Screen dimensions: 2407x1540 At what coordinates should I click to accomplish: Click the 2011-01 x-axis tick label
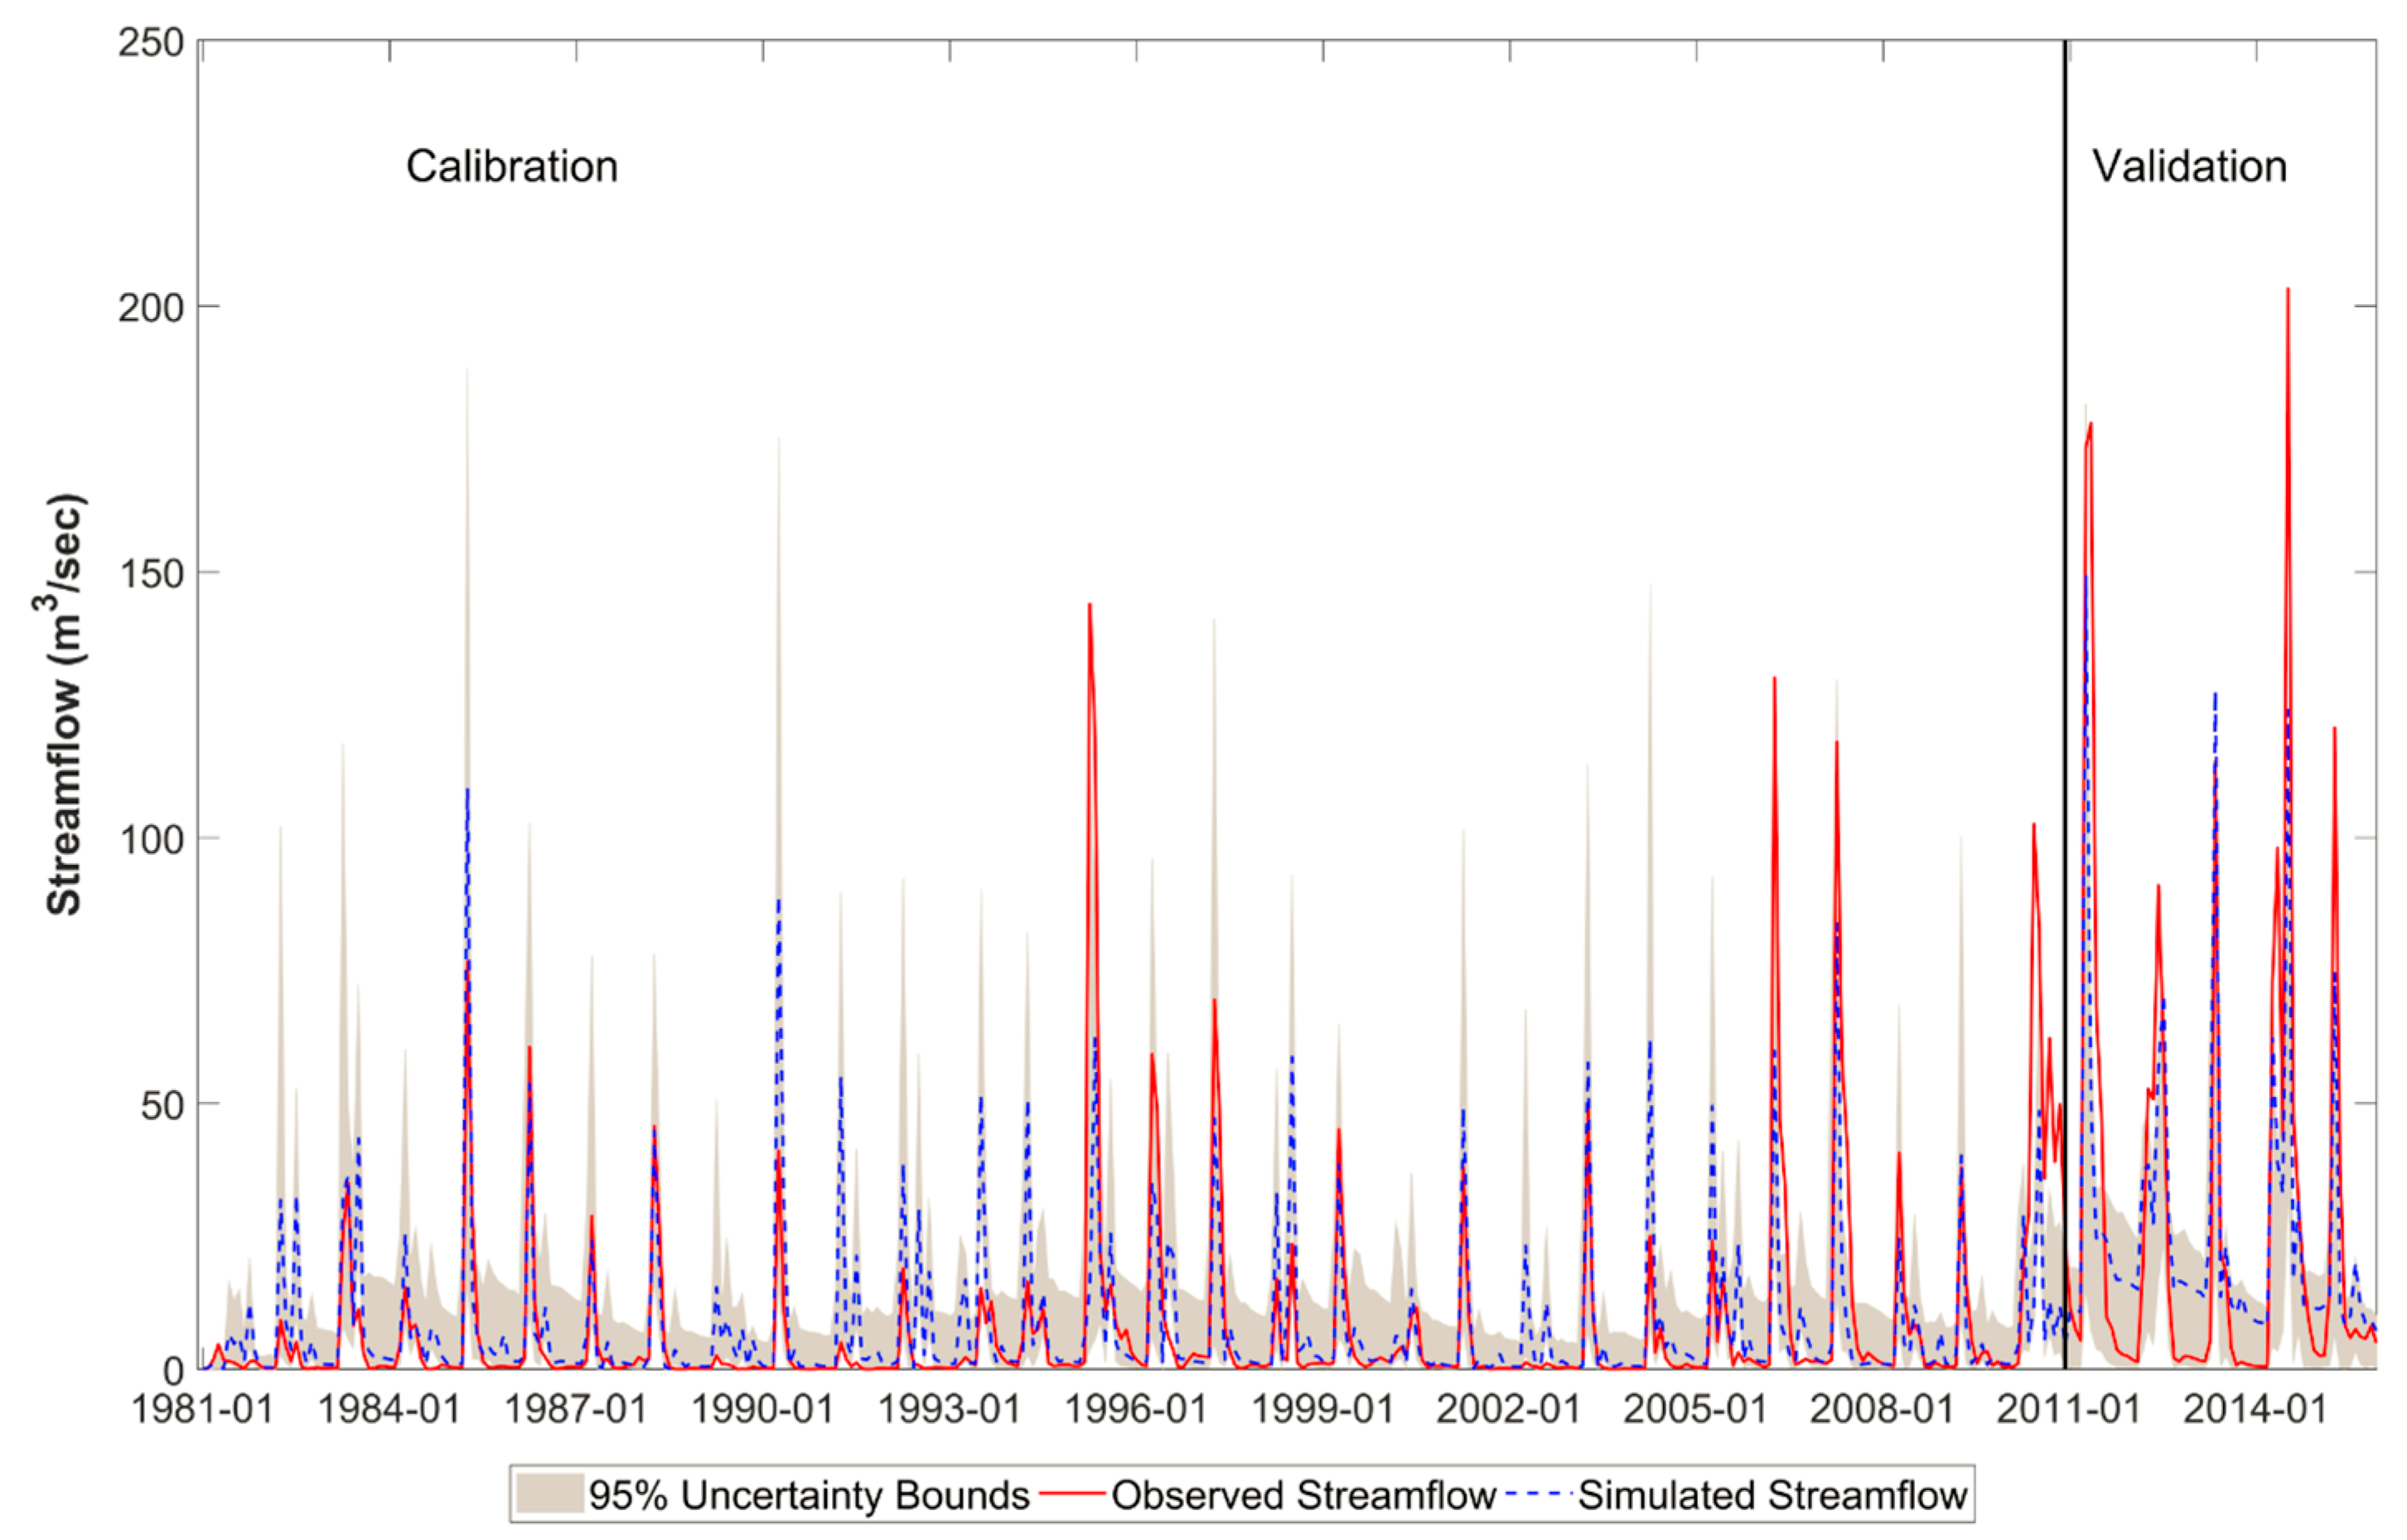[2069, 1410]
